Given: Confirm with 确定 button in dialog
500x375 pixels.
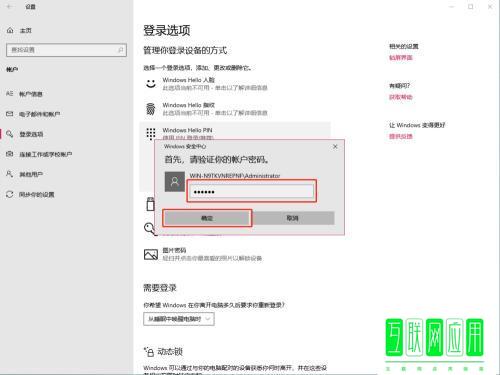Looking at the screenshot, I should pos(207,218).
